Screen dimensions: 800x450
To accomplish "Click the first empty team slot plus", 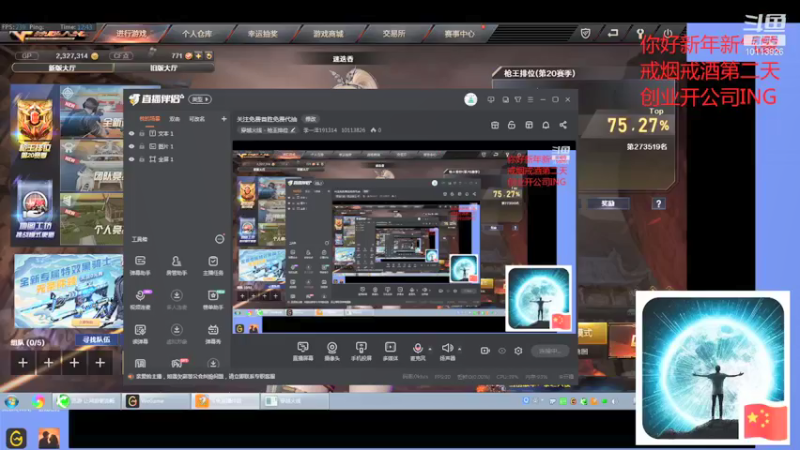I will (23, 363).
